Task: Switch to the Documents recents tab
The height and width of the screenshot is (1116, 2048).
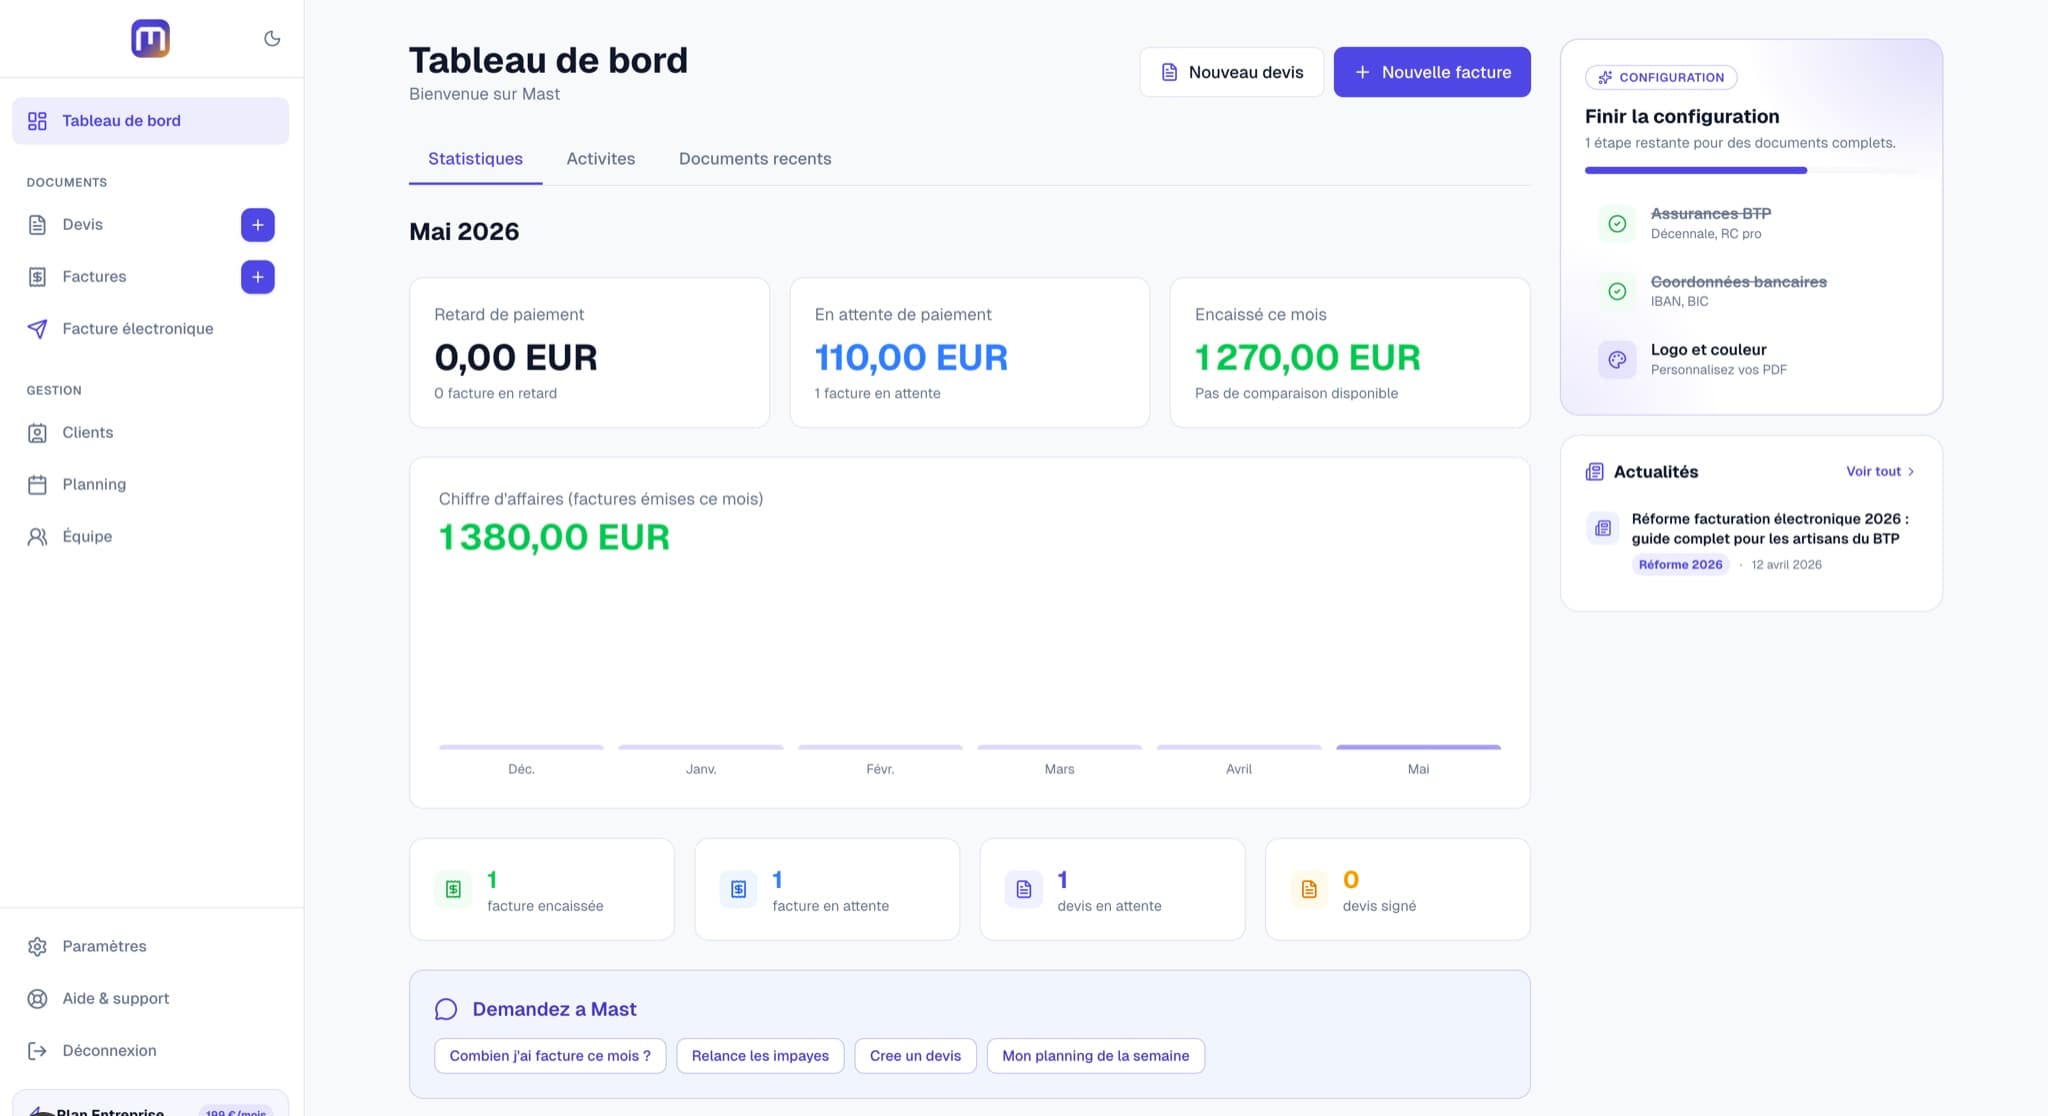Action: 755,159
